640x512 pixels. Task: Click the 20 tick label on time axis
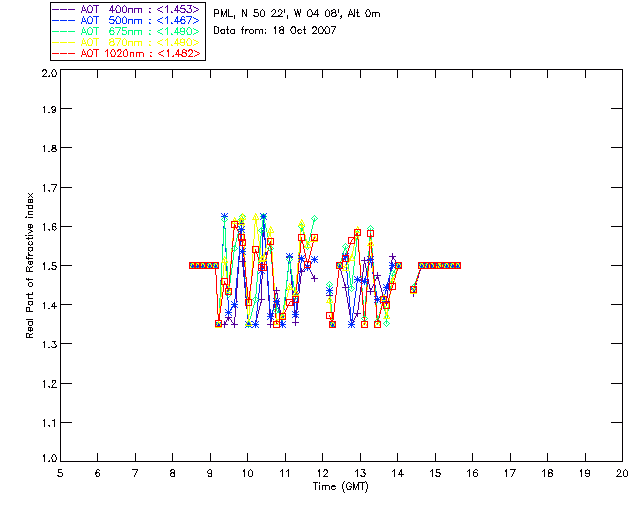pyautogui.click(x=621, y=473)
